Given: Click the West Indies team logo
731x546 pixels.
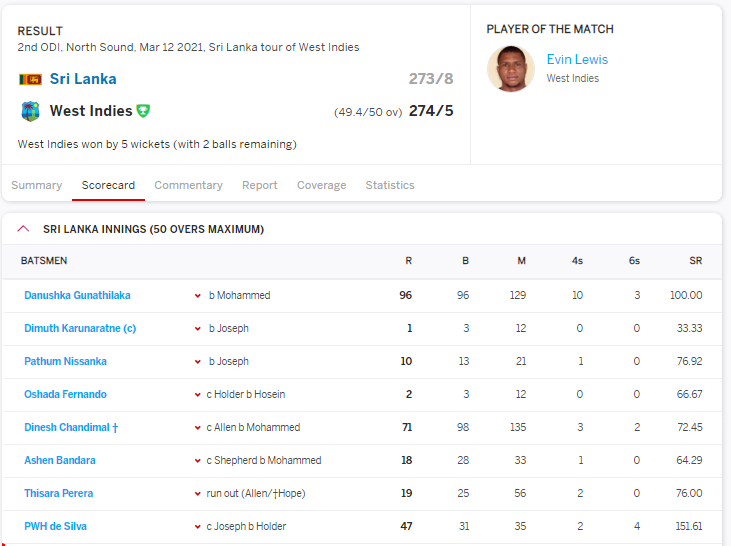Looking at the screenshot, I should tap(30, 111).
